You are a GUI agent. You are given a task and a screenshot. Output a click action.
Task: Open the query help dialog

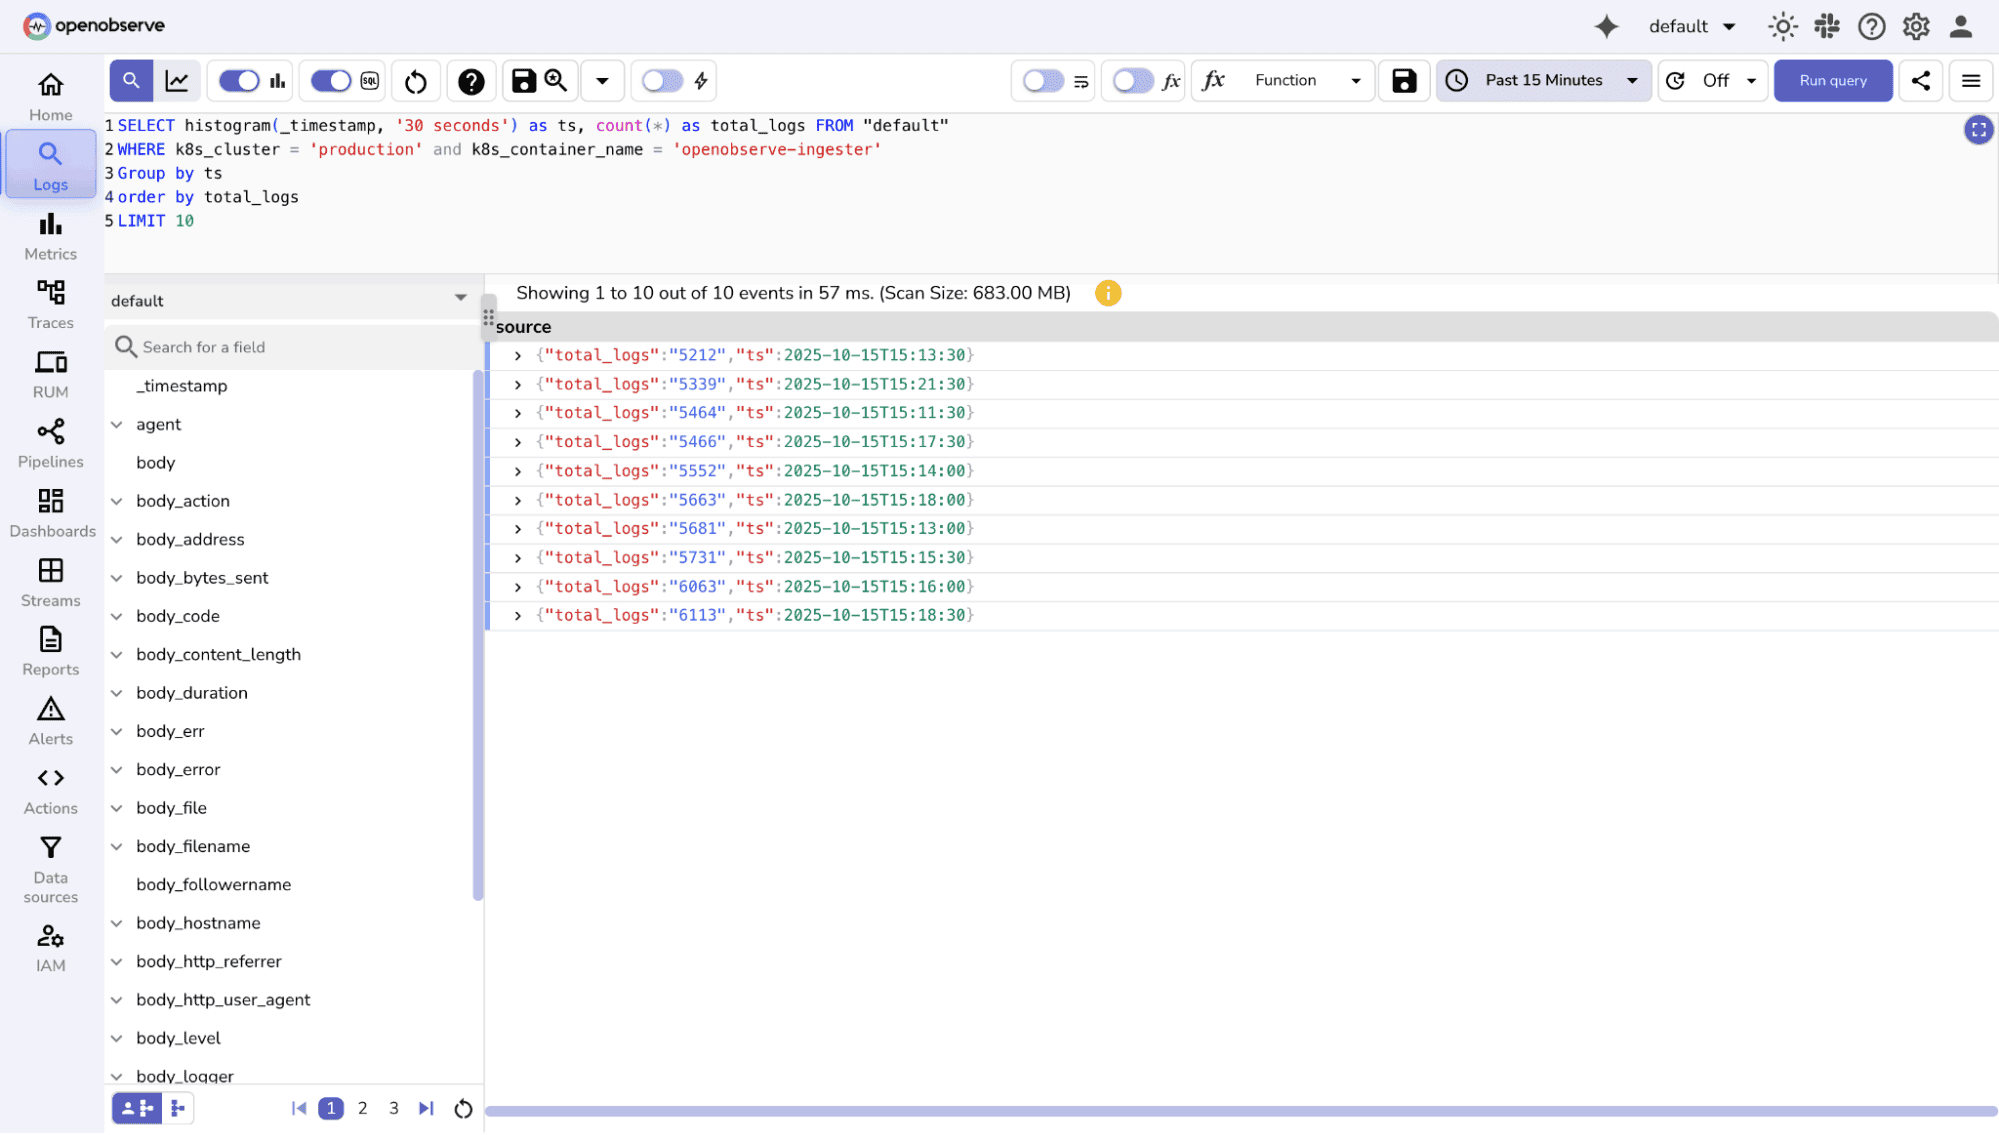tap(471, 80)
